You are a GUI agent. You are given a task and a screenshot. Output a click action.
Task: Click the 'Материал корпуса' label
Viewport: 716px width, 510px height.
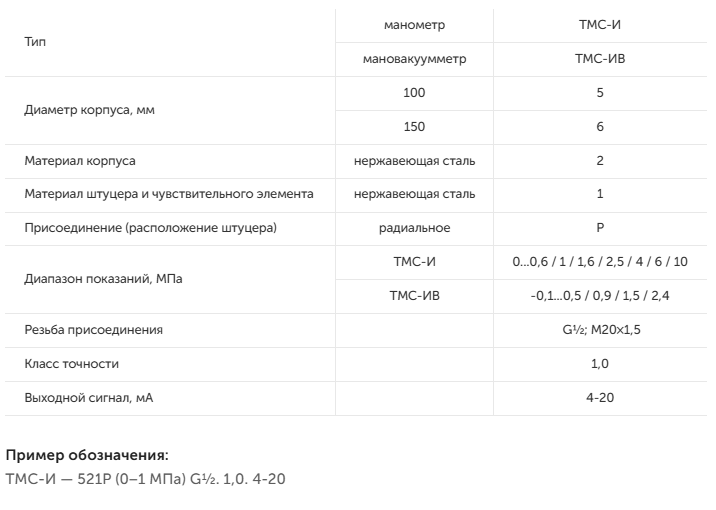(x=80, y=161)
